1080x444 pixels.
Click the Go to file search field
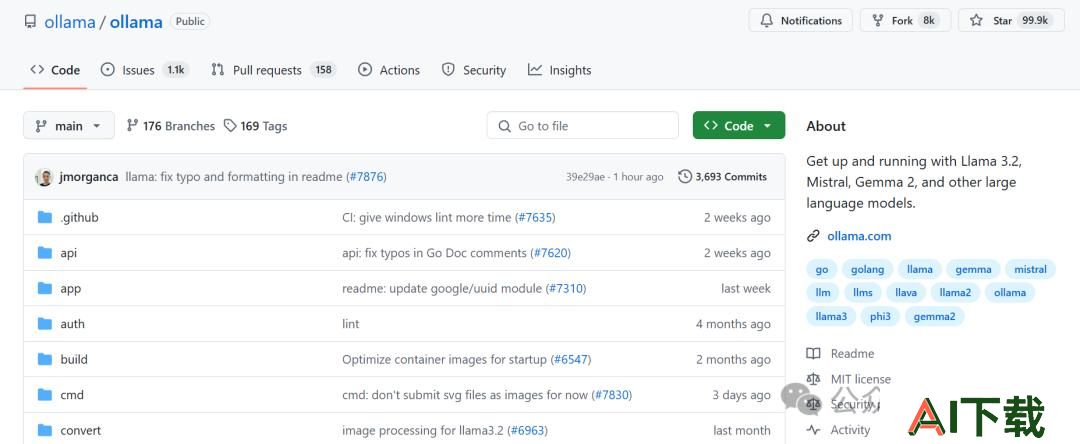(583, 125)
